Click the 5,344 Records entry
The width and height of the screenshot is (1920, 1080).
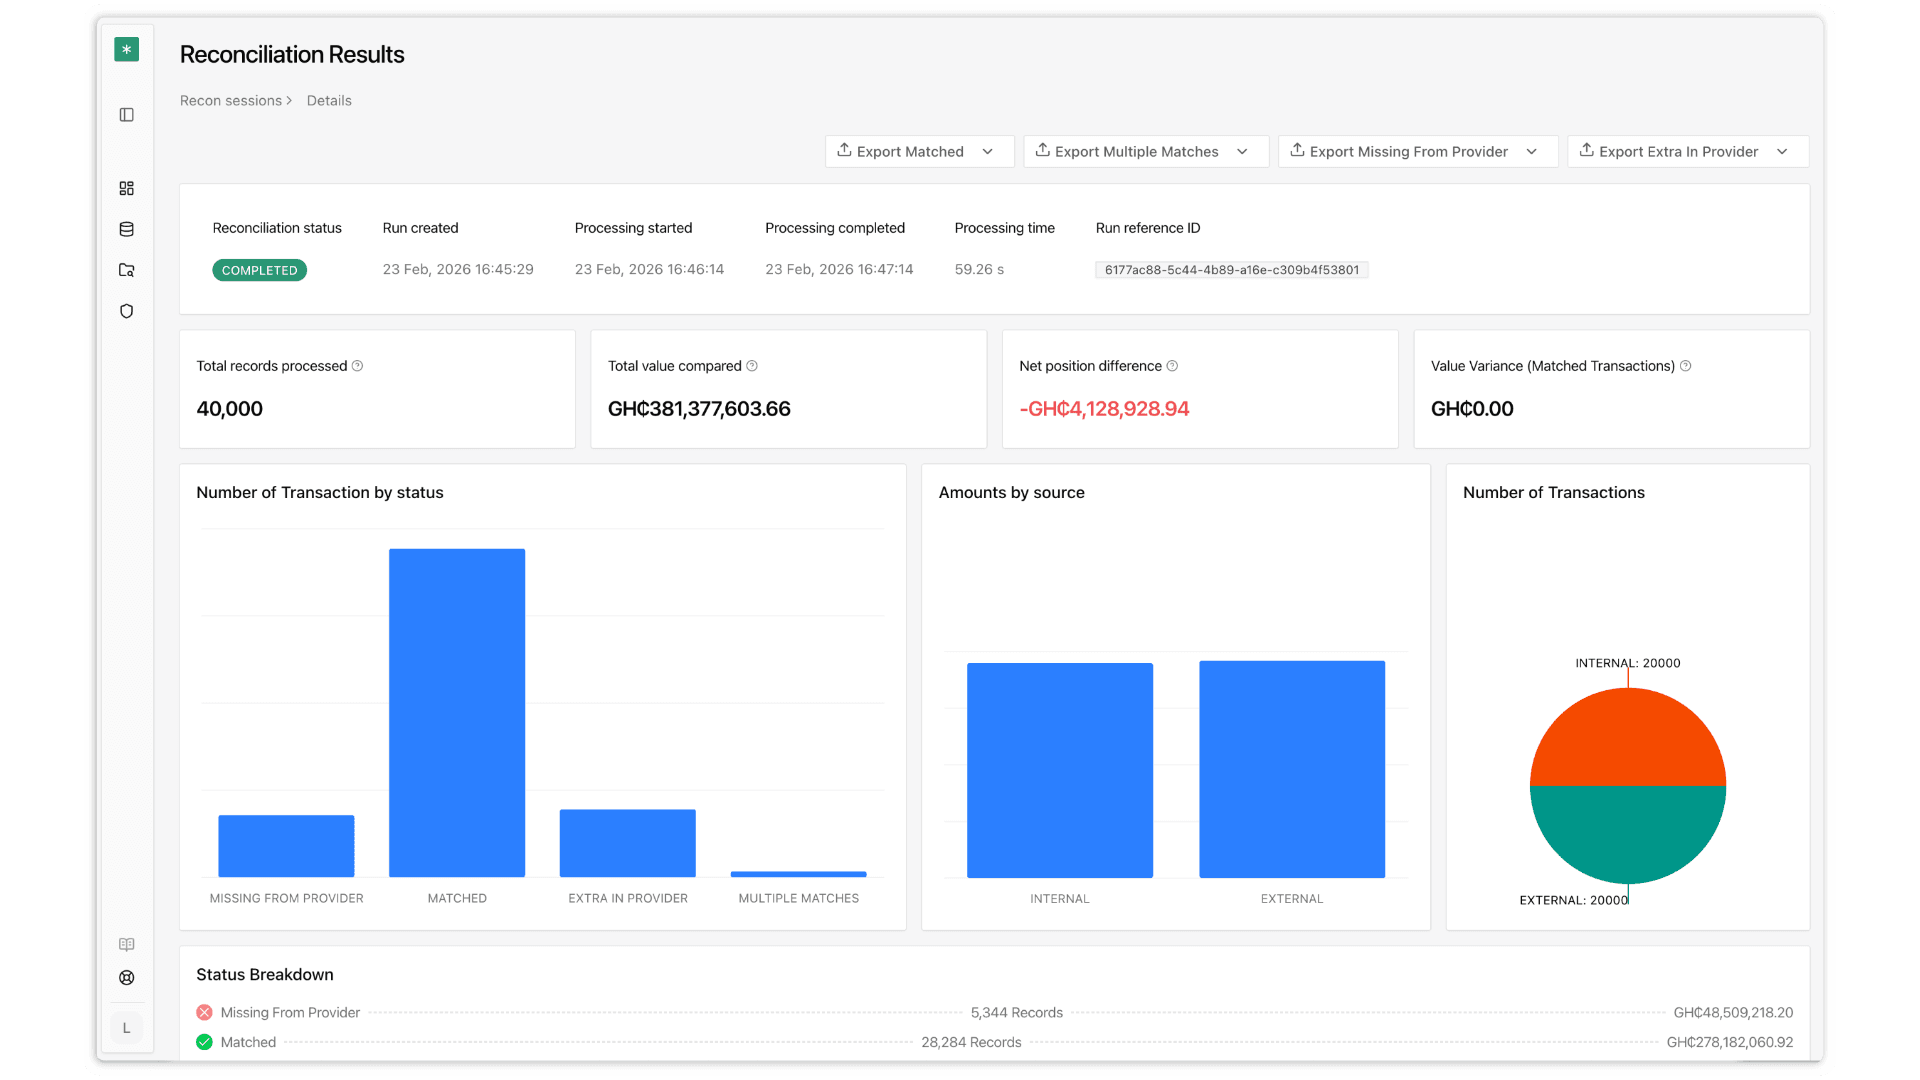pyautogui.click(x=1016, y=1013)
